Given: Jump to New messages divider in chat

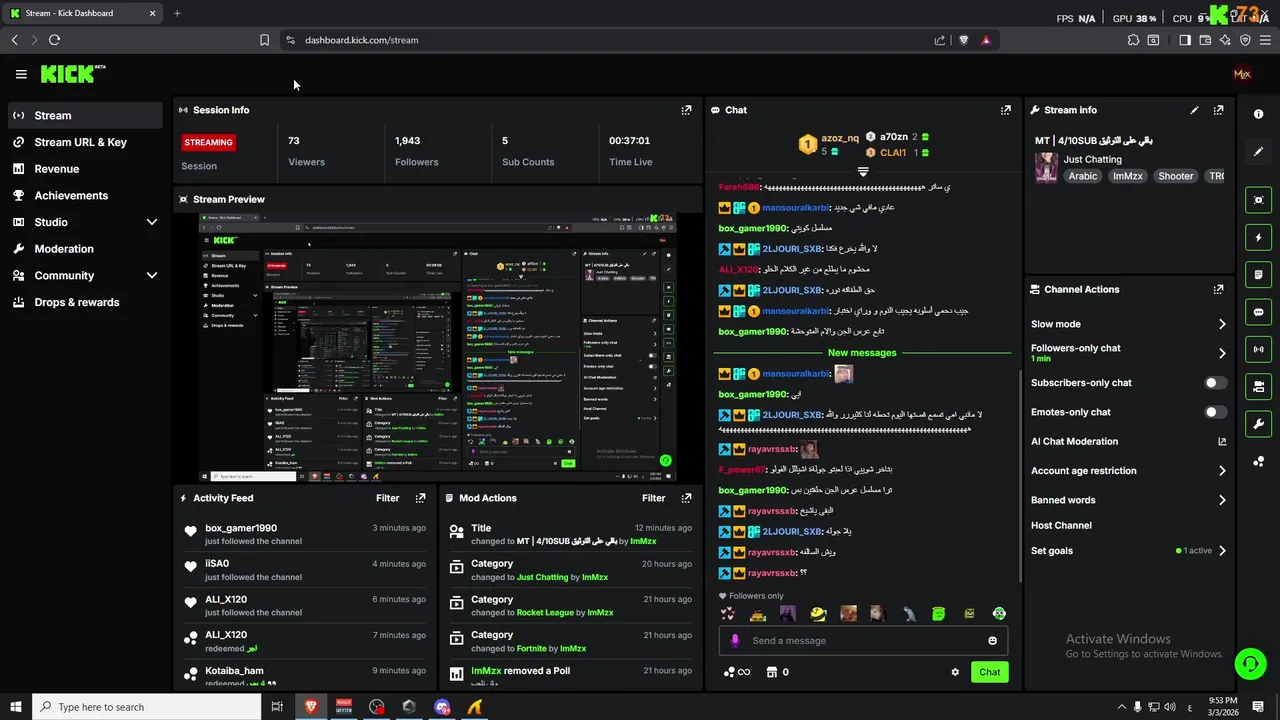Looking at the screenshot, I should pyautogui.click(x=862, y=352).
